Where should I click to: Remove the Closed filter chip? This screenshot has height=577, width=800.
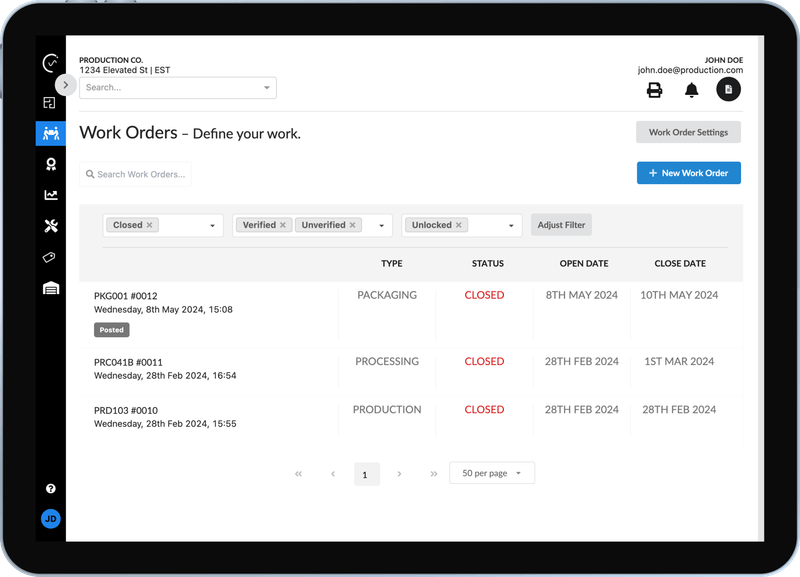tap(152, 225)
